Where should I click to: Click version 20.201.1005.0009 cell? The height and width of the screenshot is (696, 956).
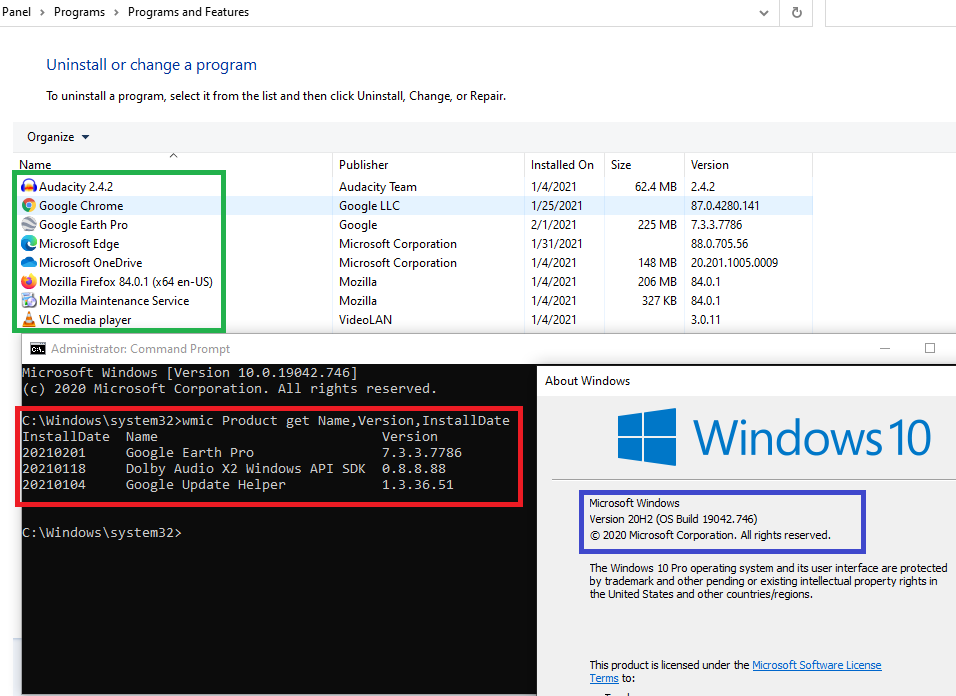(734, 263)
